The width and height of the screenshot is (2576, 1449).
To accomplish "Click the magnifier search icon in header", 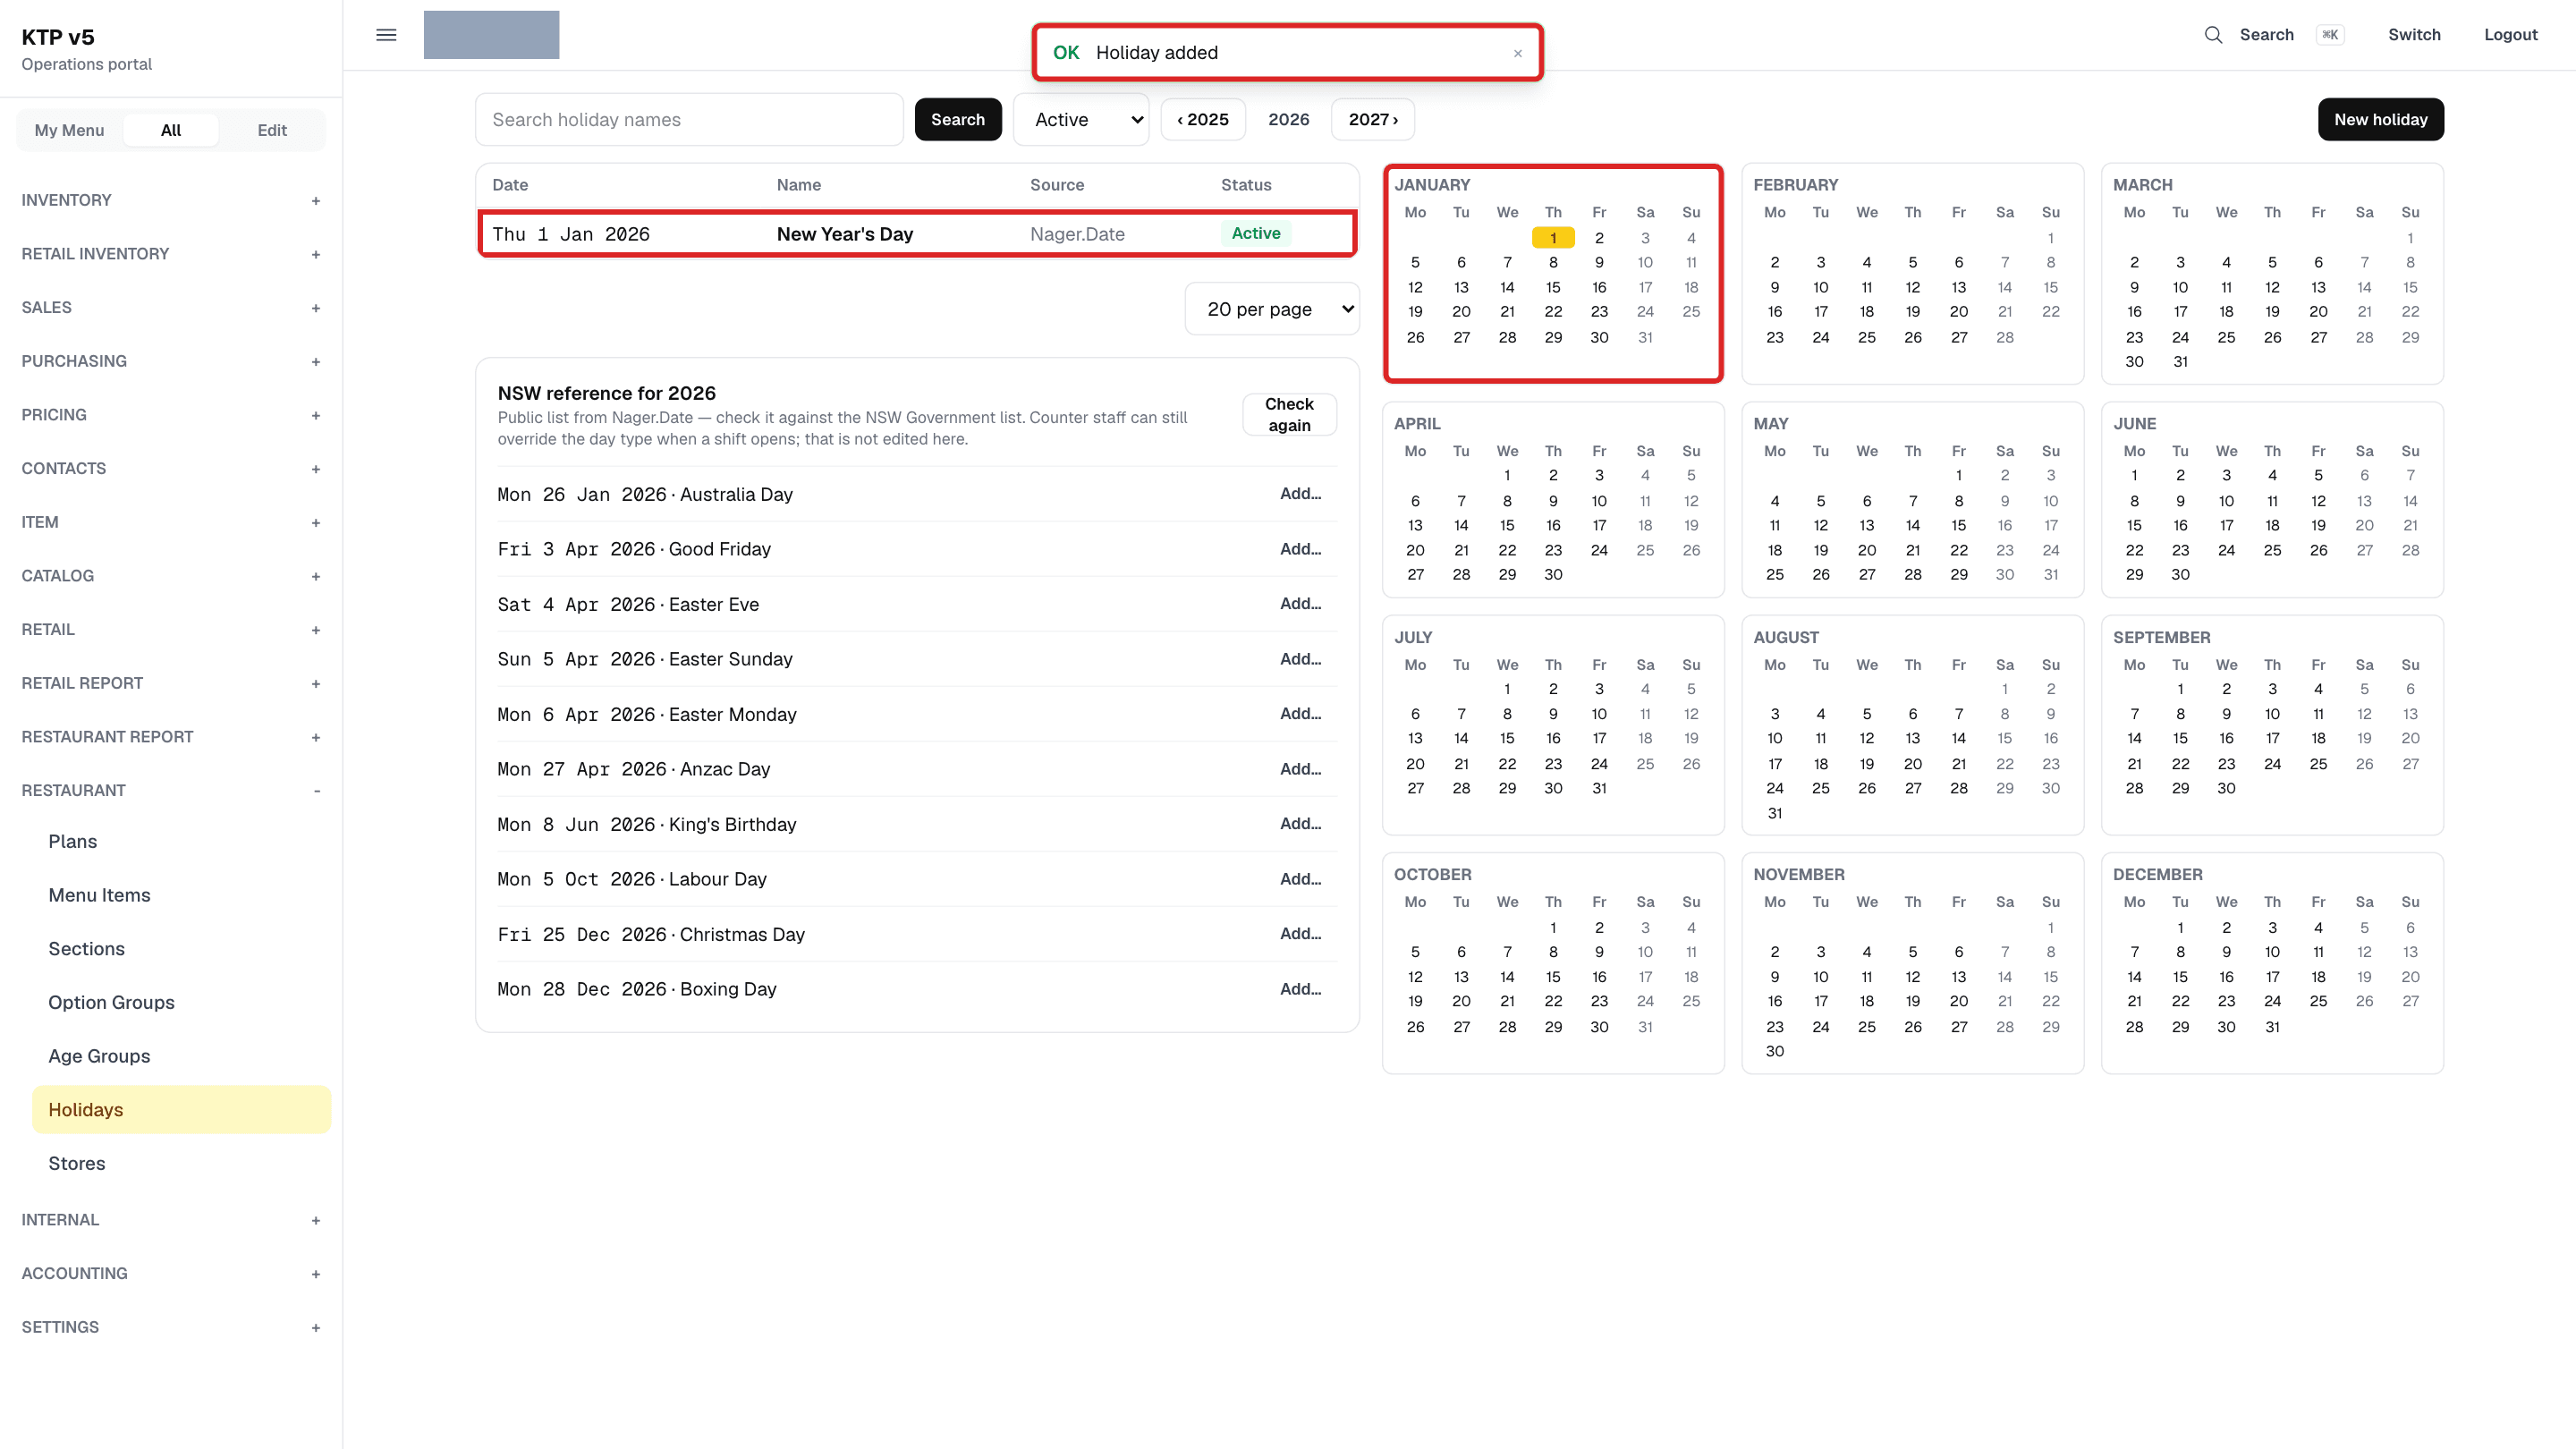I will tap(2213, 35).
